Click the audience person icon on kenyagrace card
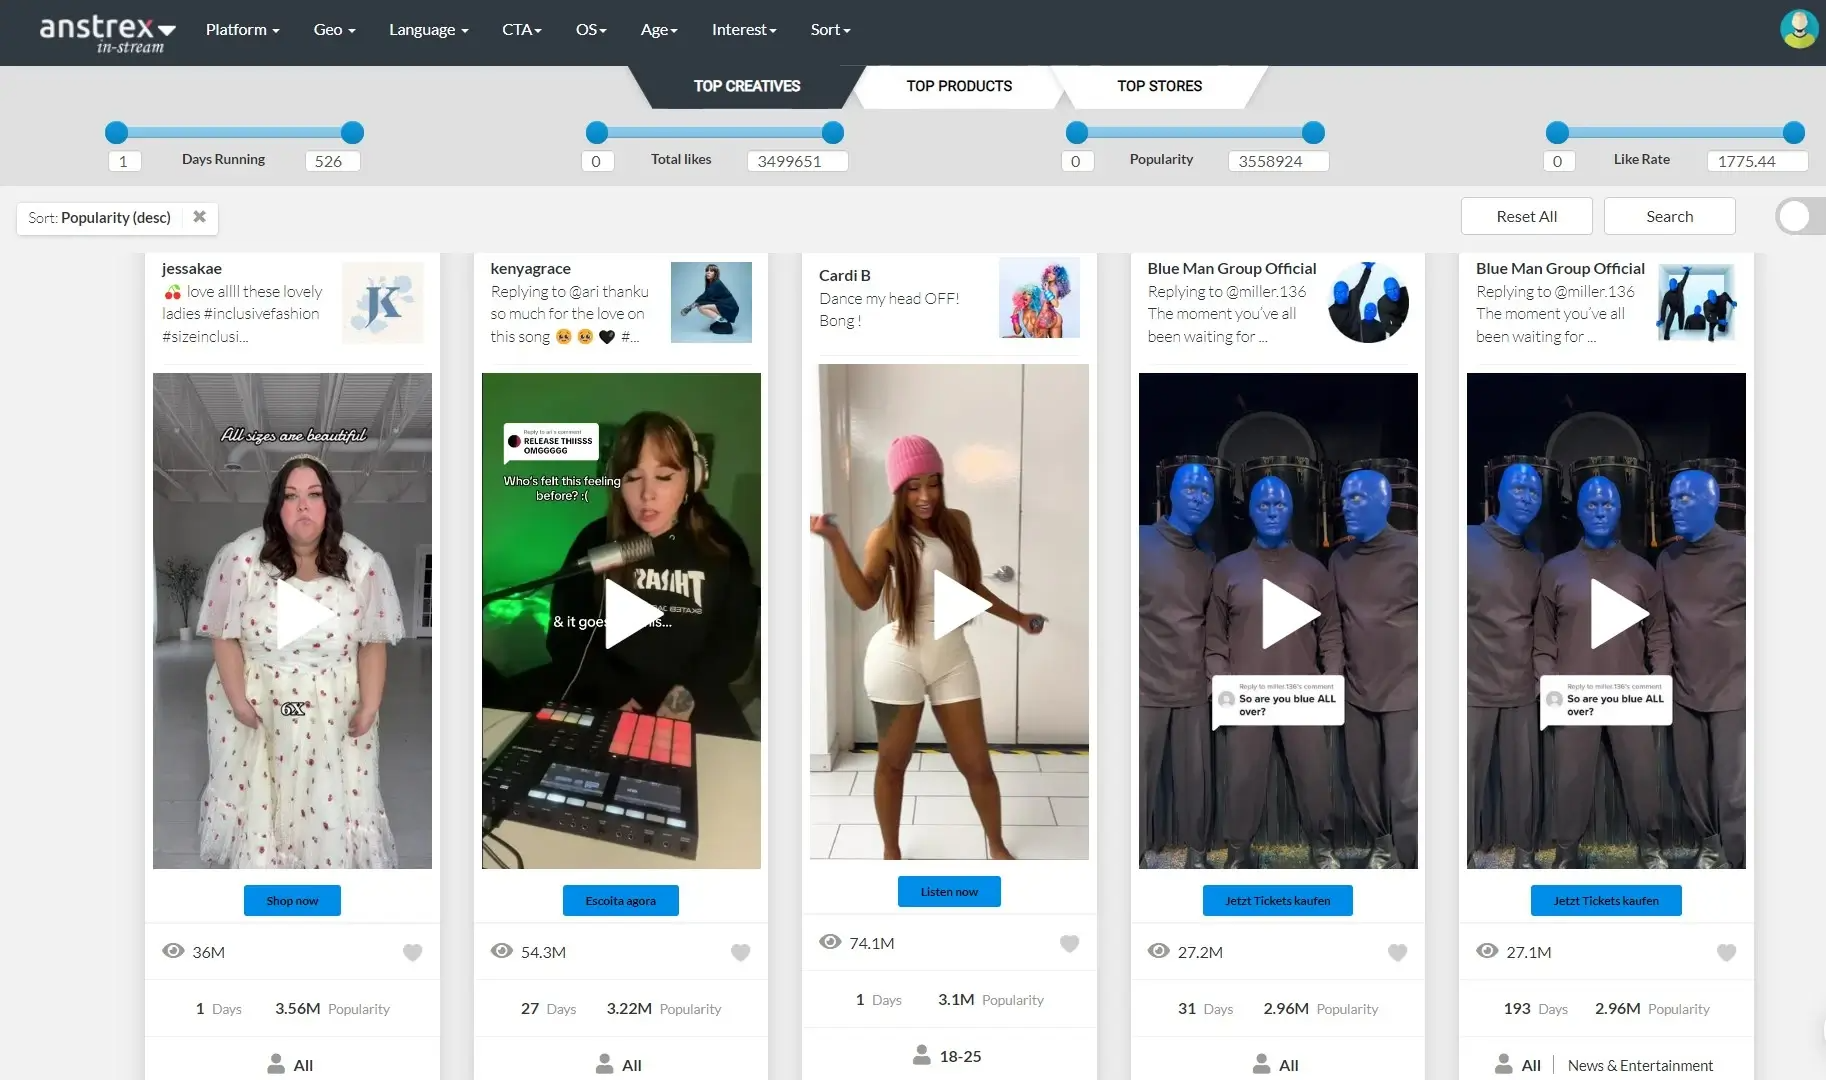Image resolution: width=1826 pixels, height=1080 pixels. point(604,1064)
